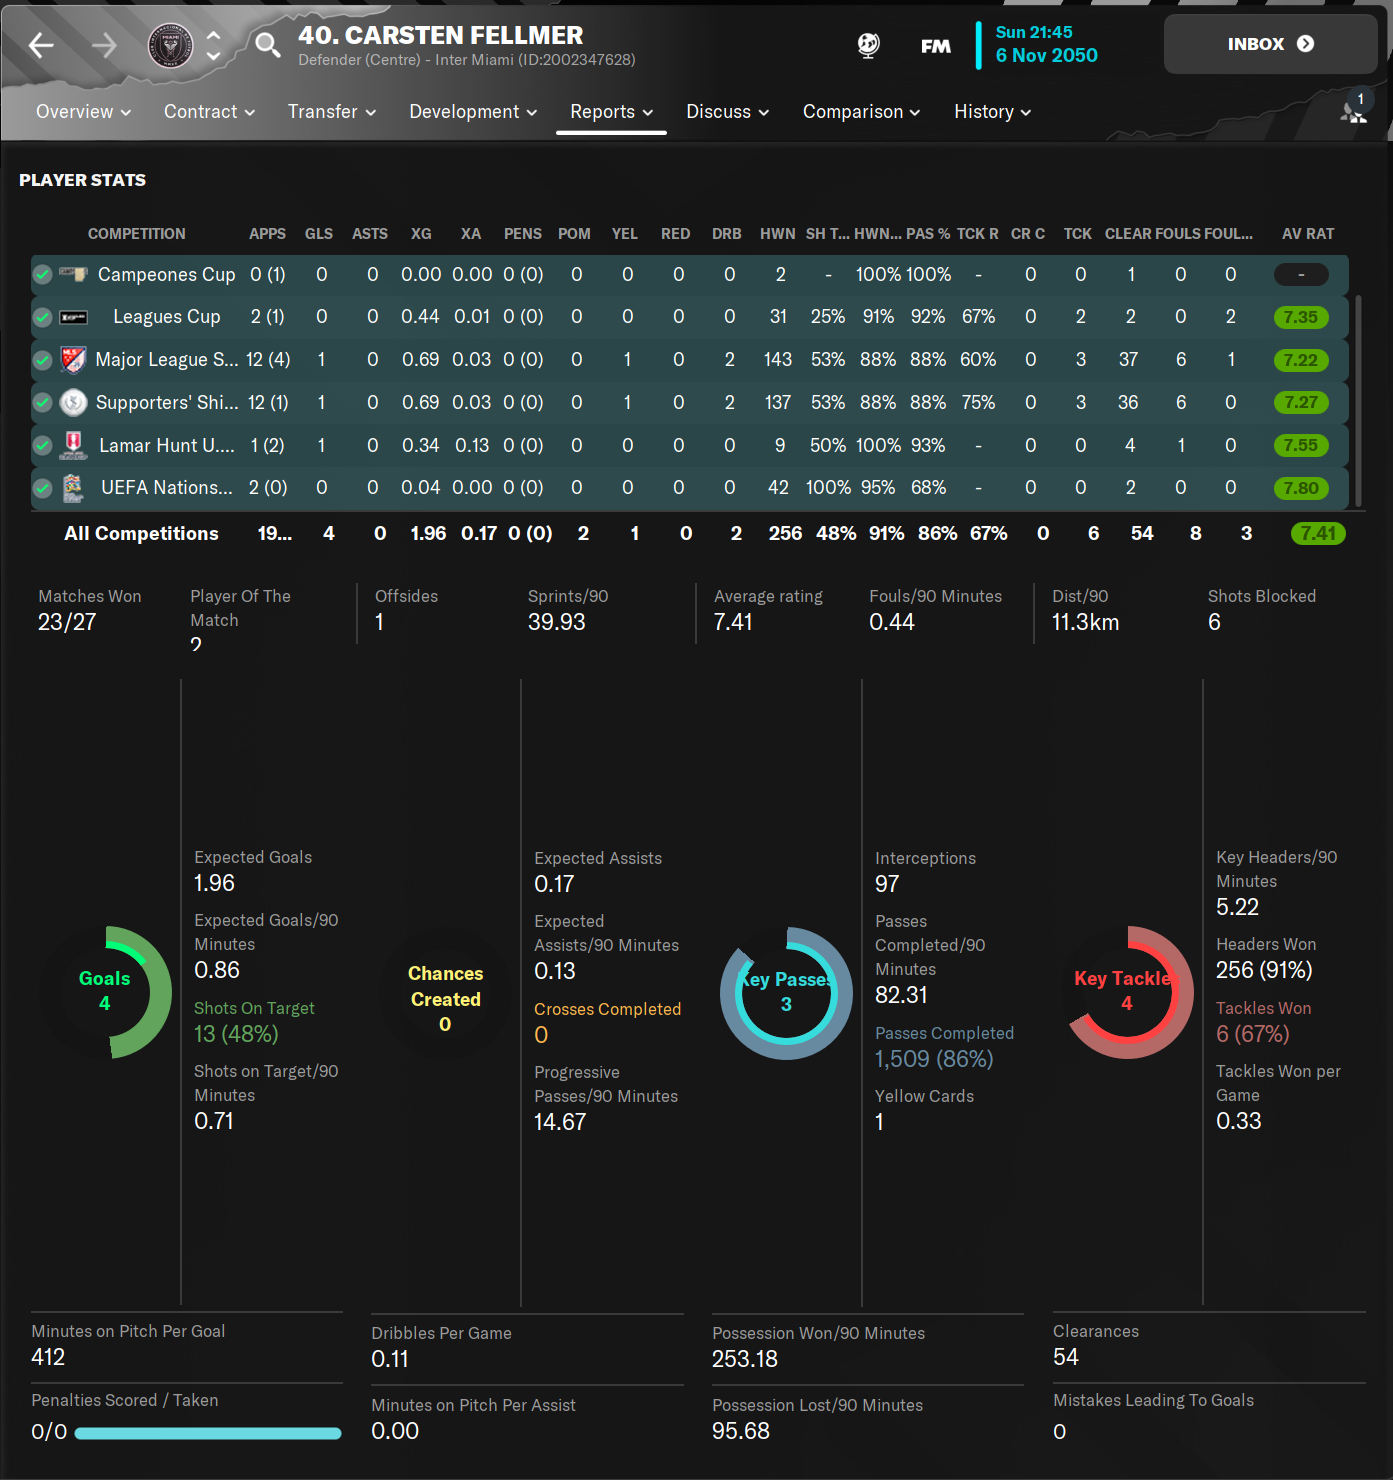Click the arrow icon inside Inbox button
The width and height of the screenshot is (1393, 1480).
click(1305, 44)
